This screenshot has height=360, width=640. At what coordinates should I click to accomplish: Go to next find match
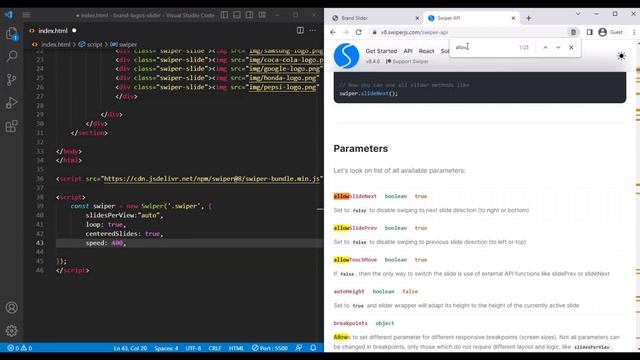(x=558, y=47)
